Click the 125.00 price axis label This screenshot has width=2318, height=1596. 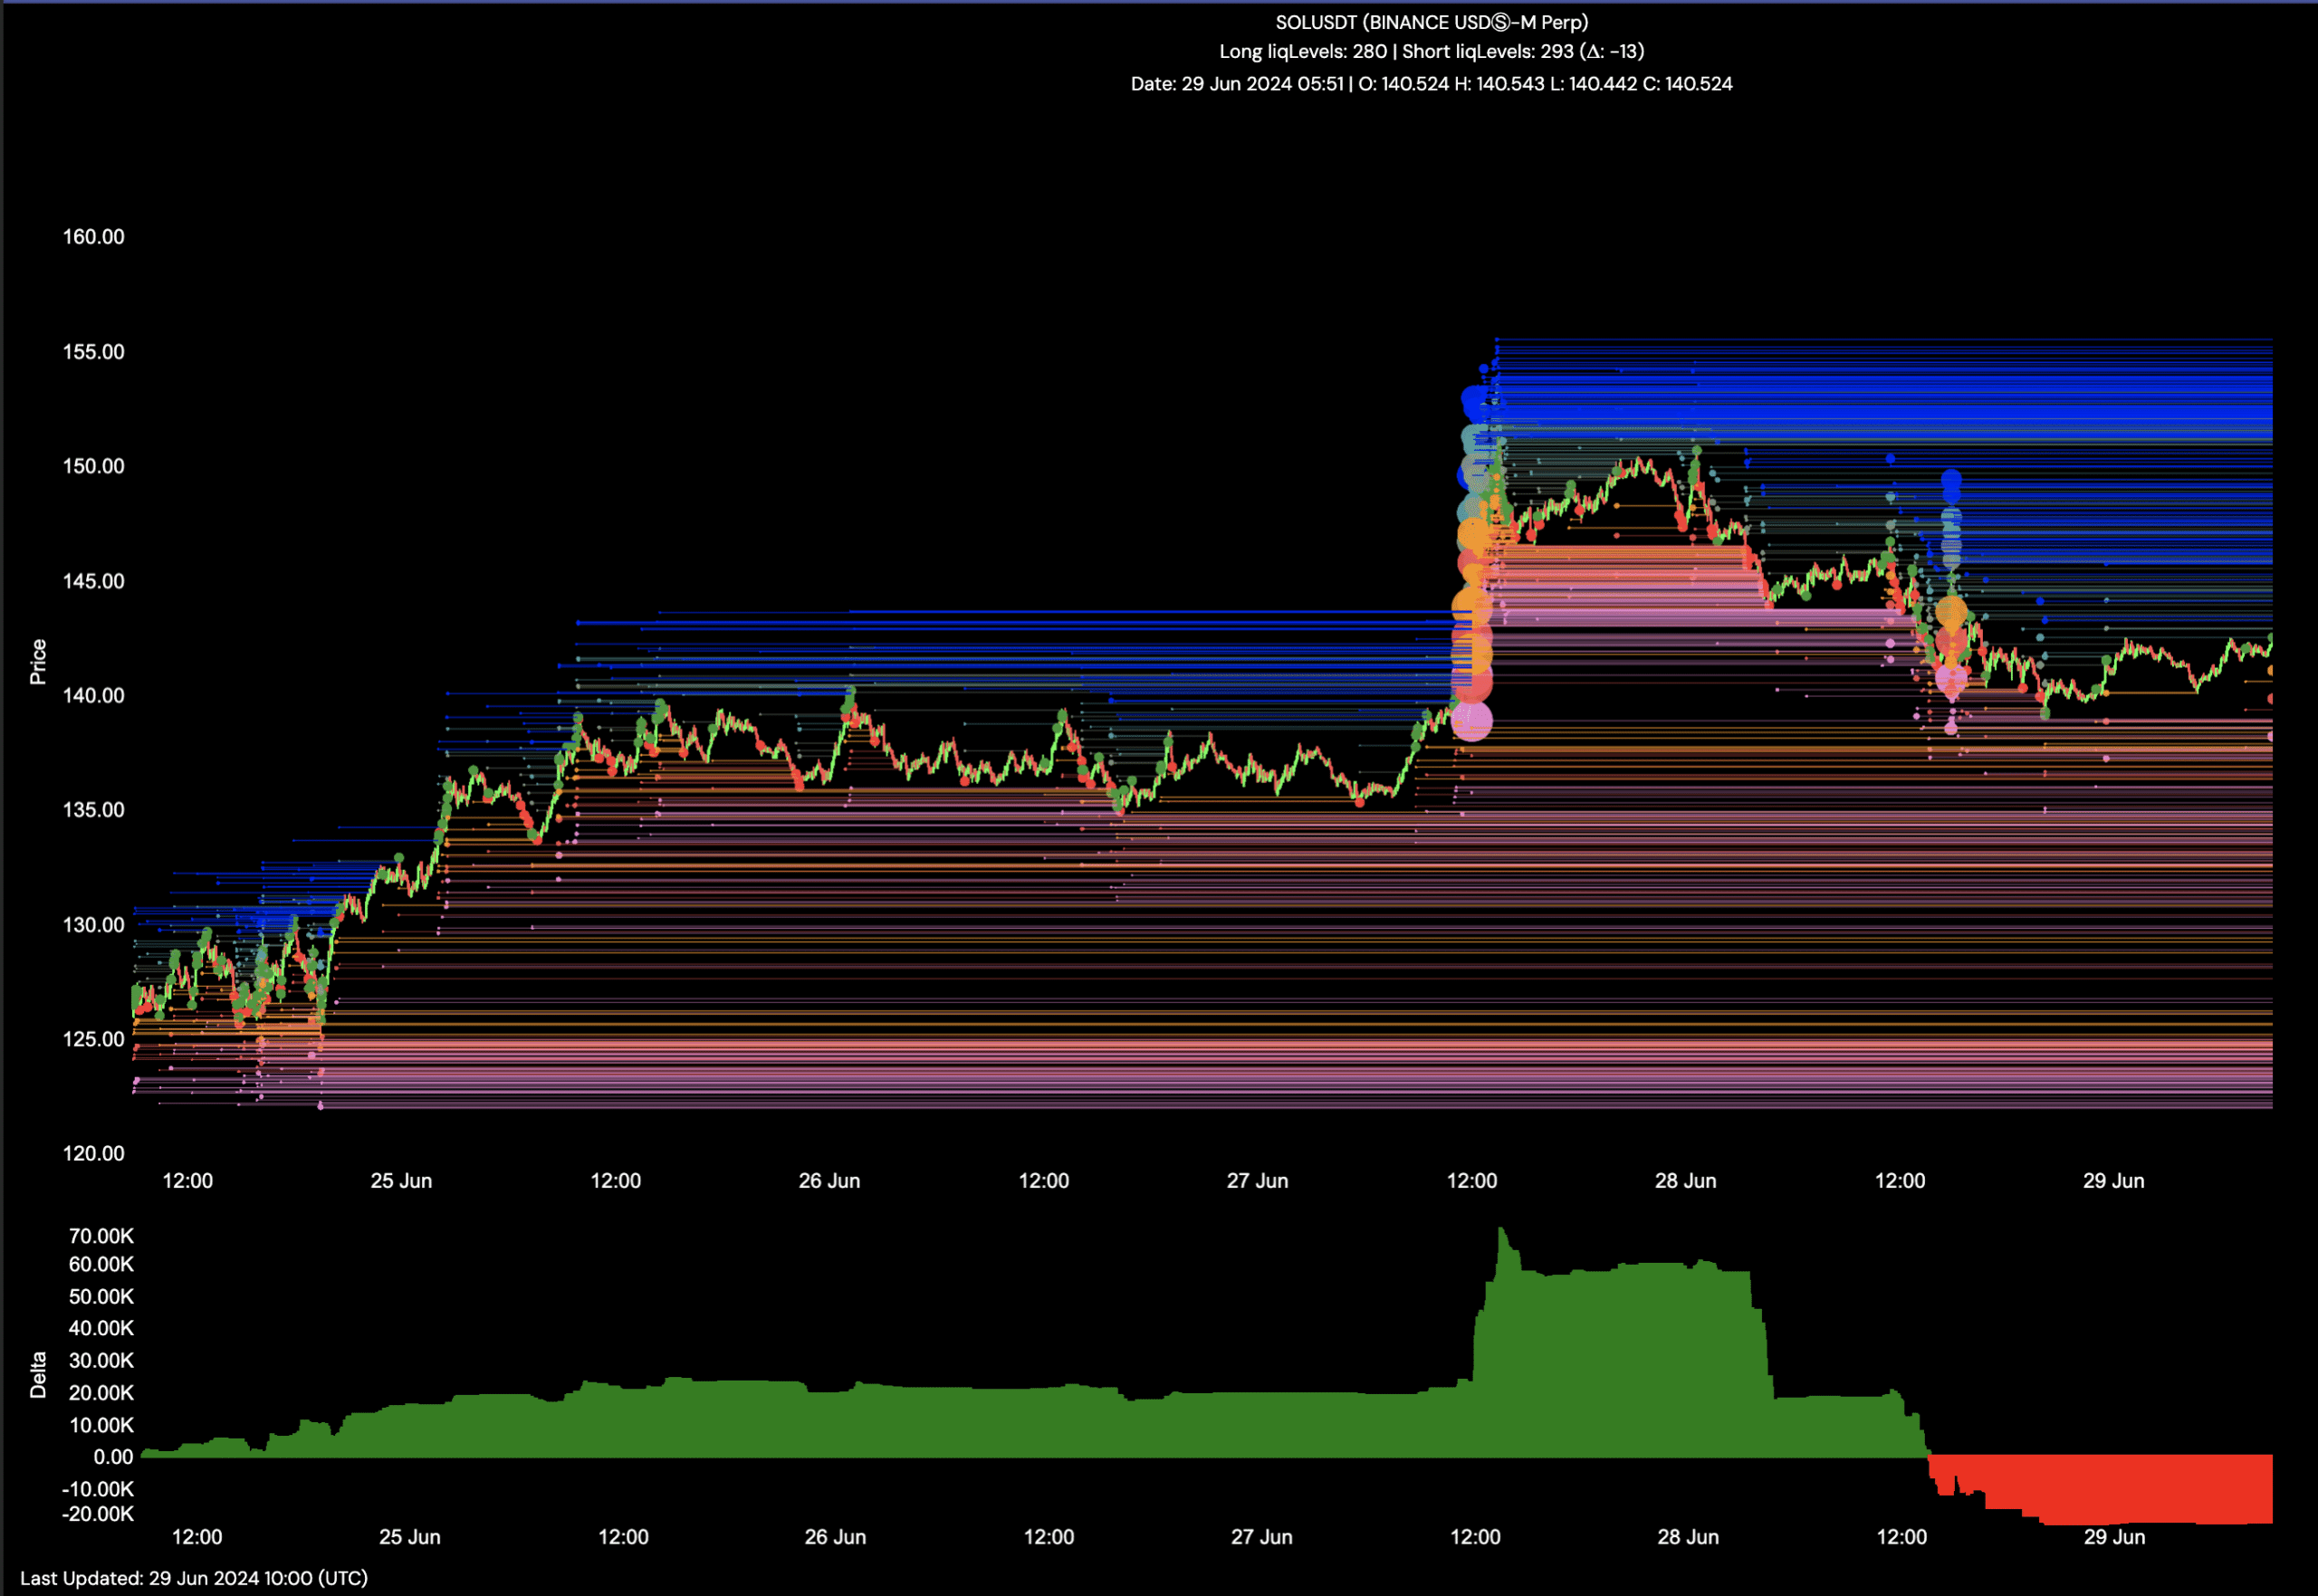(x=94, y=1039)
